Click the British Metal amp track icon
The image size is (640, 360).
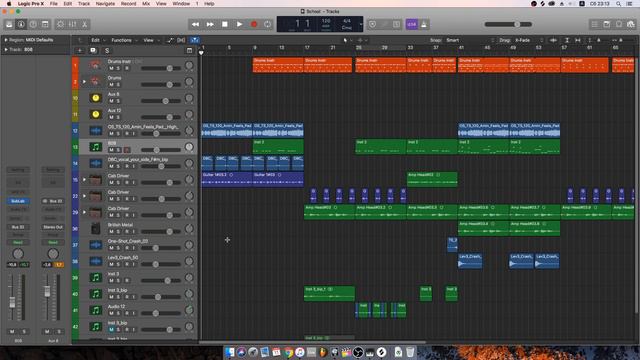(x=96, y=229)
